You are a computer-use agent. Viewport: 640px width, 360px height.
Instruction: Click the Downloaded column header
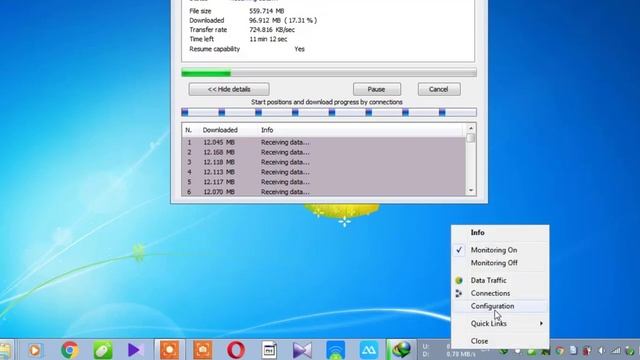220,130
